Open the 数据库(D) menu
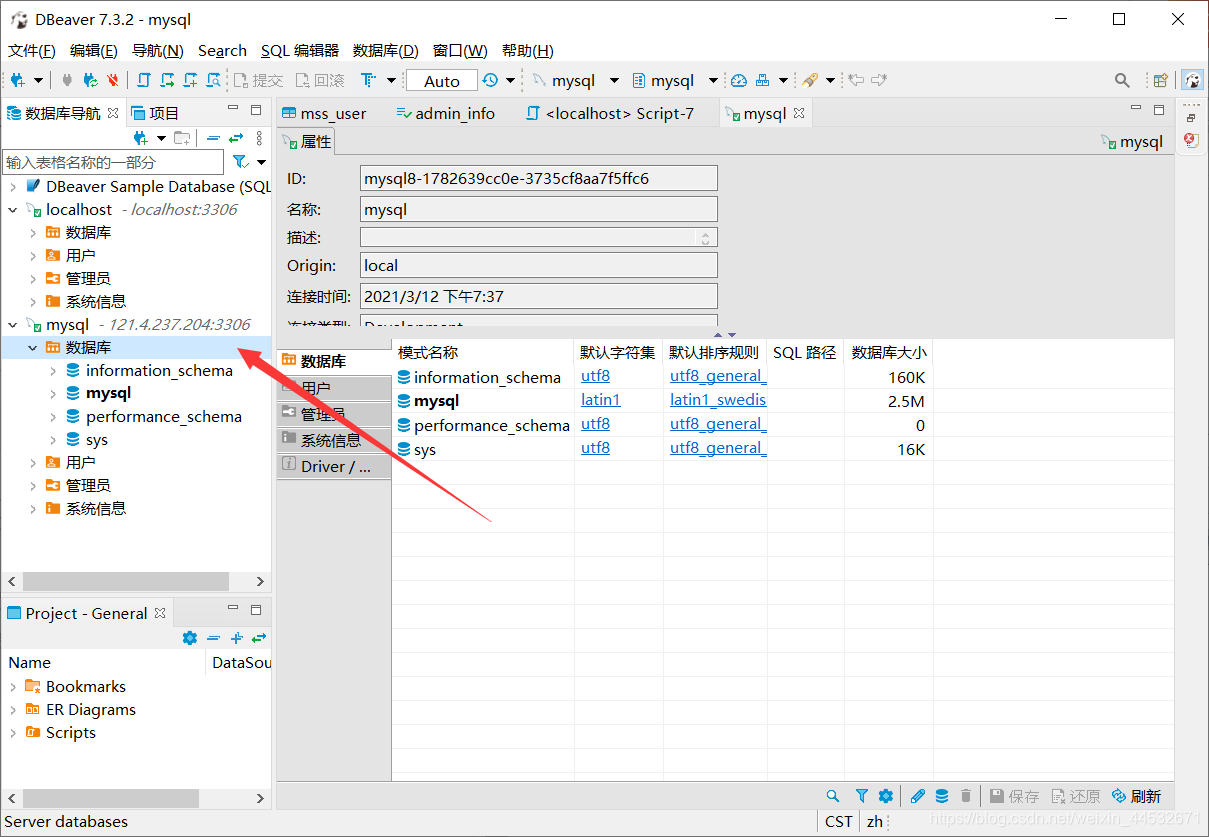 tap(386, 51)
